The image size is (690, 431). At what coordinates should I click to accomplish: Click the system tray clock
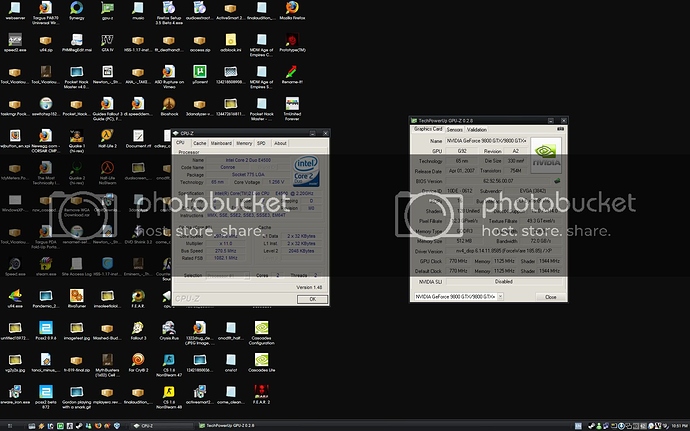pyautogui.click(x=679, y=426)
